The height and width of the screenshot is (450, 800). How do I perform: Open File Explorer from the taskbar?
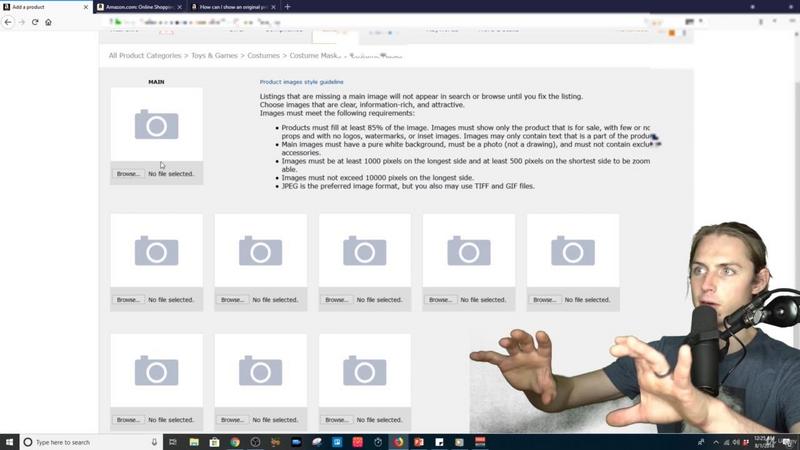[x=194, y=442]
